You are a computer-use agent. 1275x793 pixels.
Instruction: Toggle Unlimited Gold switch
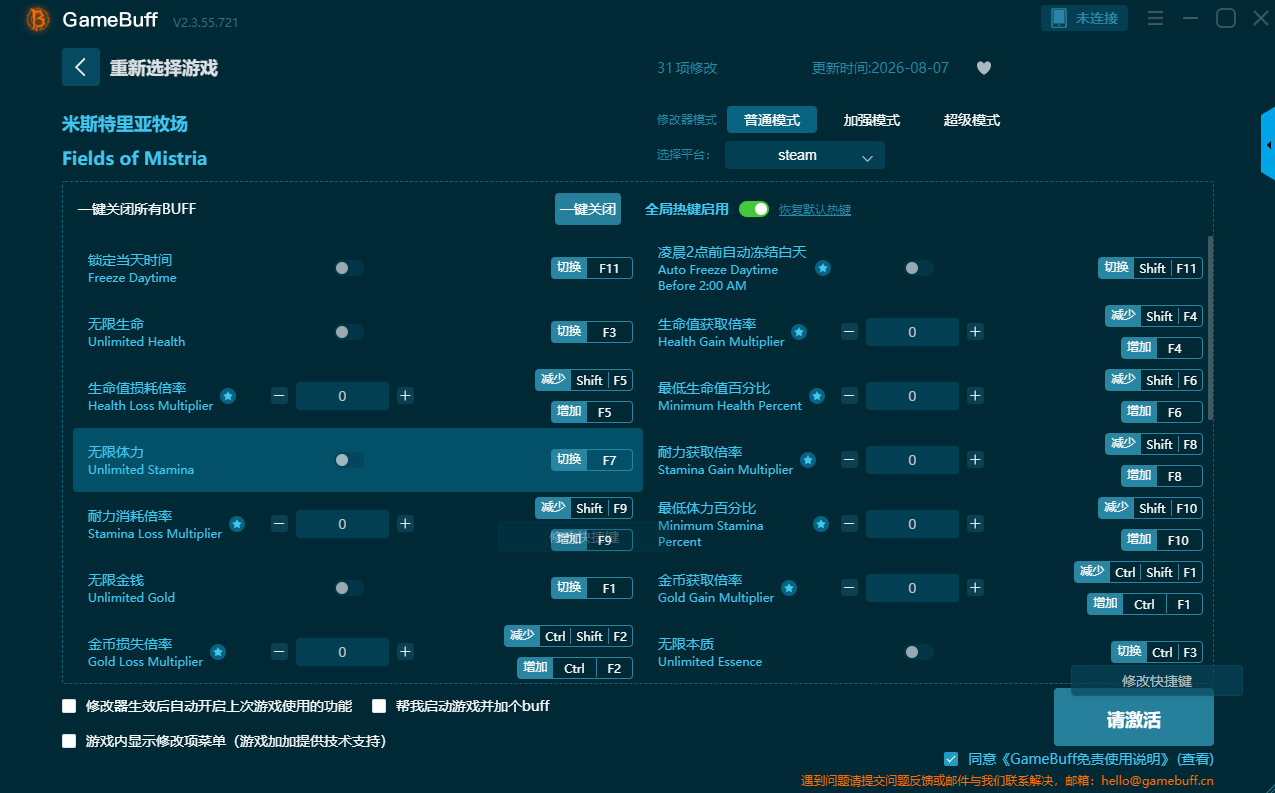coord(348,588)
